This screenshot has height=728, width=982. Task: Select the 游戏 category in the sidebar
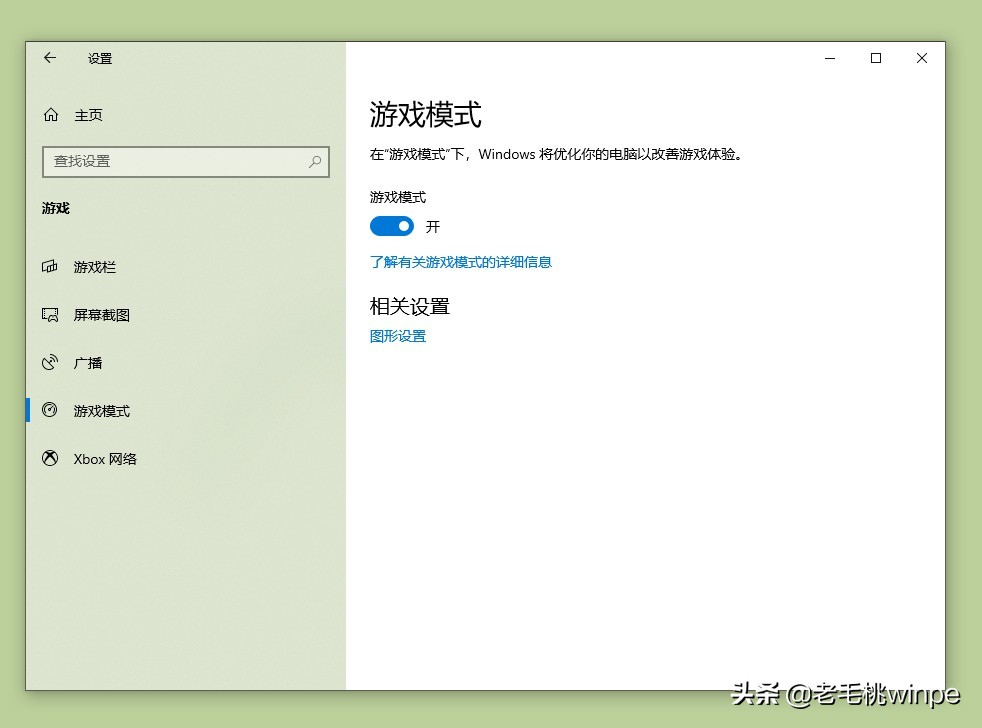point(55,208)
